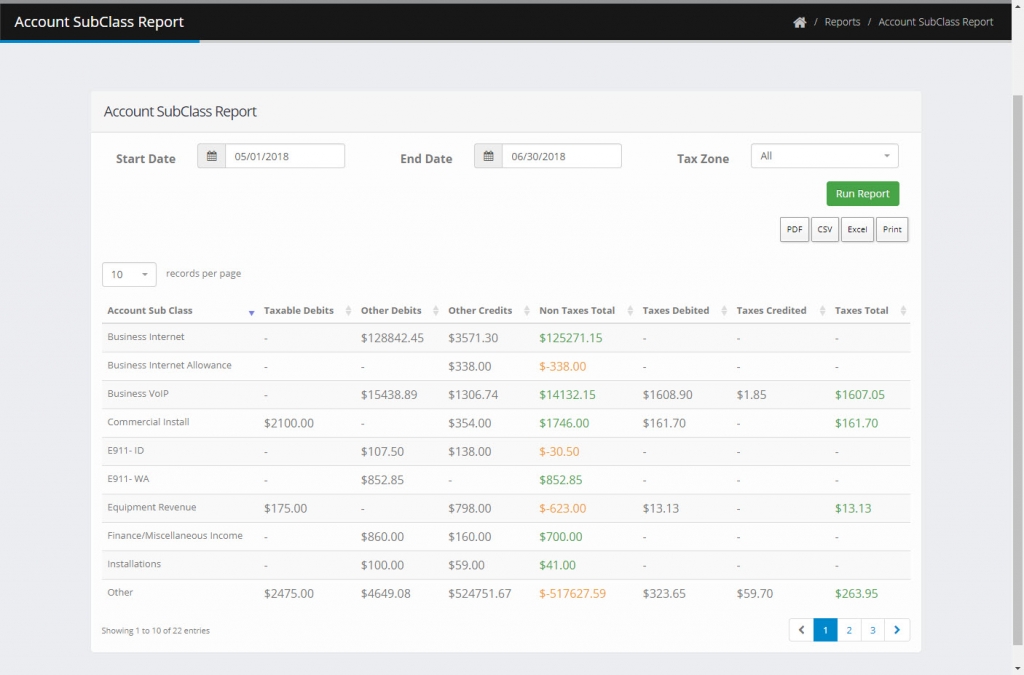
Task: Click the Start Date calendar icon
Action: (211, 156)
